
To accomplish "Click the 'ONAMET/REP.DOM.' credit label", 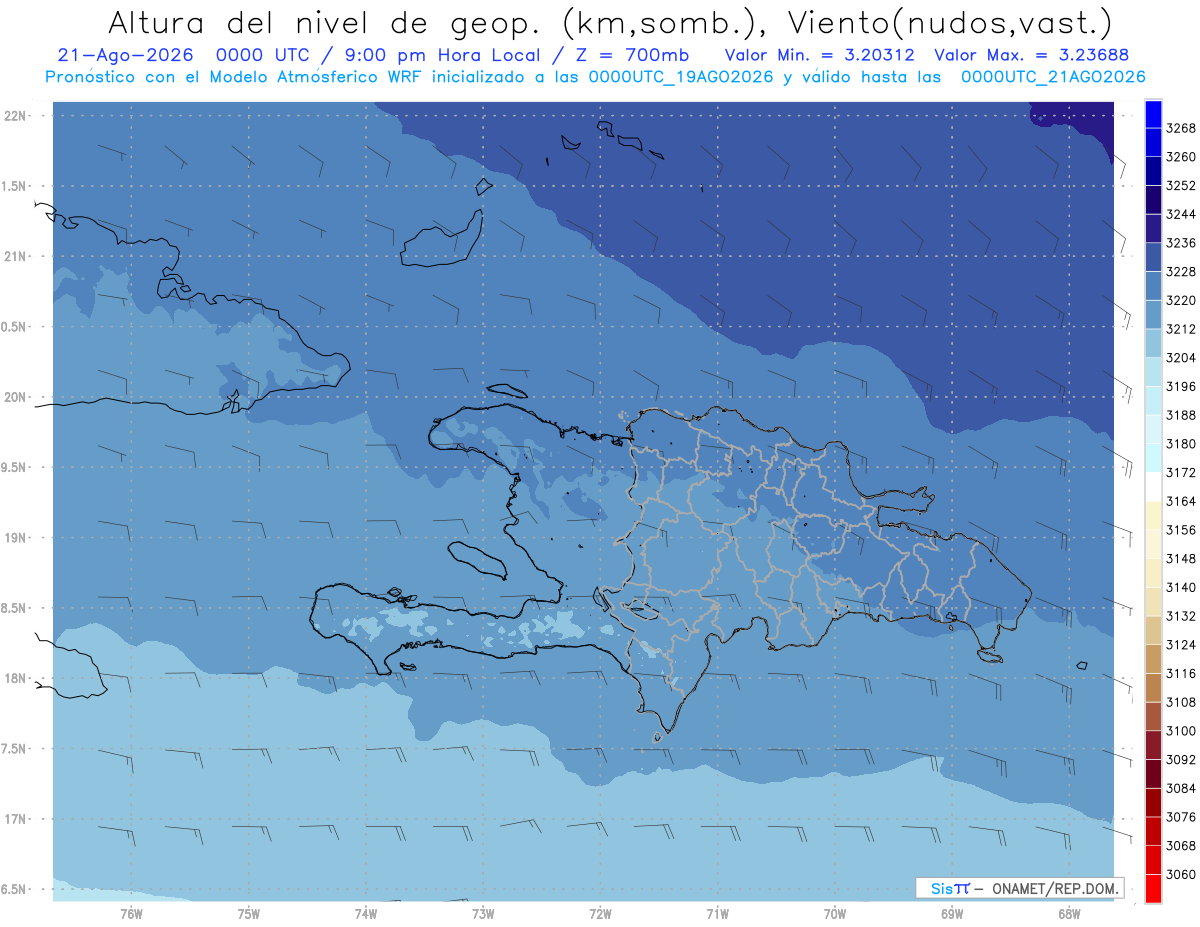I will [x=1055, y=888].
